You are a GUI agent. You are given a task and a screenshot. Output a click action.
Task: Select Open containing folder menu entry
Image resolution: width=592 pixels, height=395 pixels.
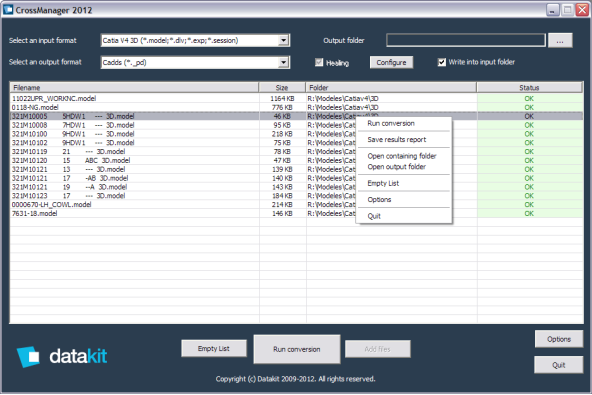(x=402, y=156)
